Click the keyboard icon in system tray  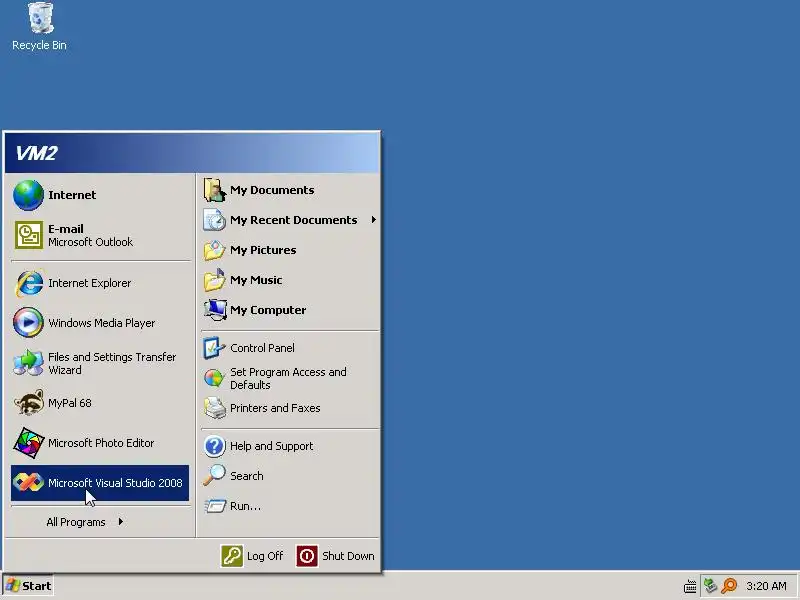690,586
